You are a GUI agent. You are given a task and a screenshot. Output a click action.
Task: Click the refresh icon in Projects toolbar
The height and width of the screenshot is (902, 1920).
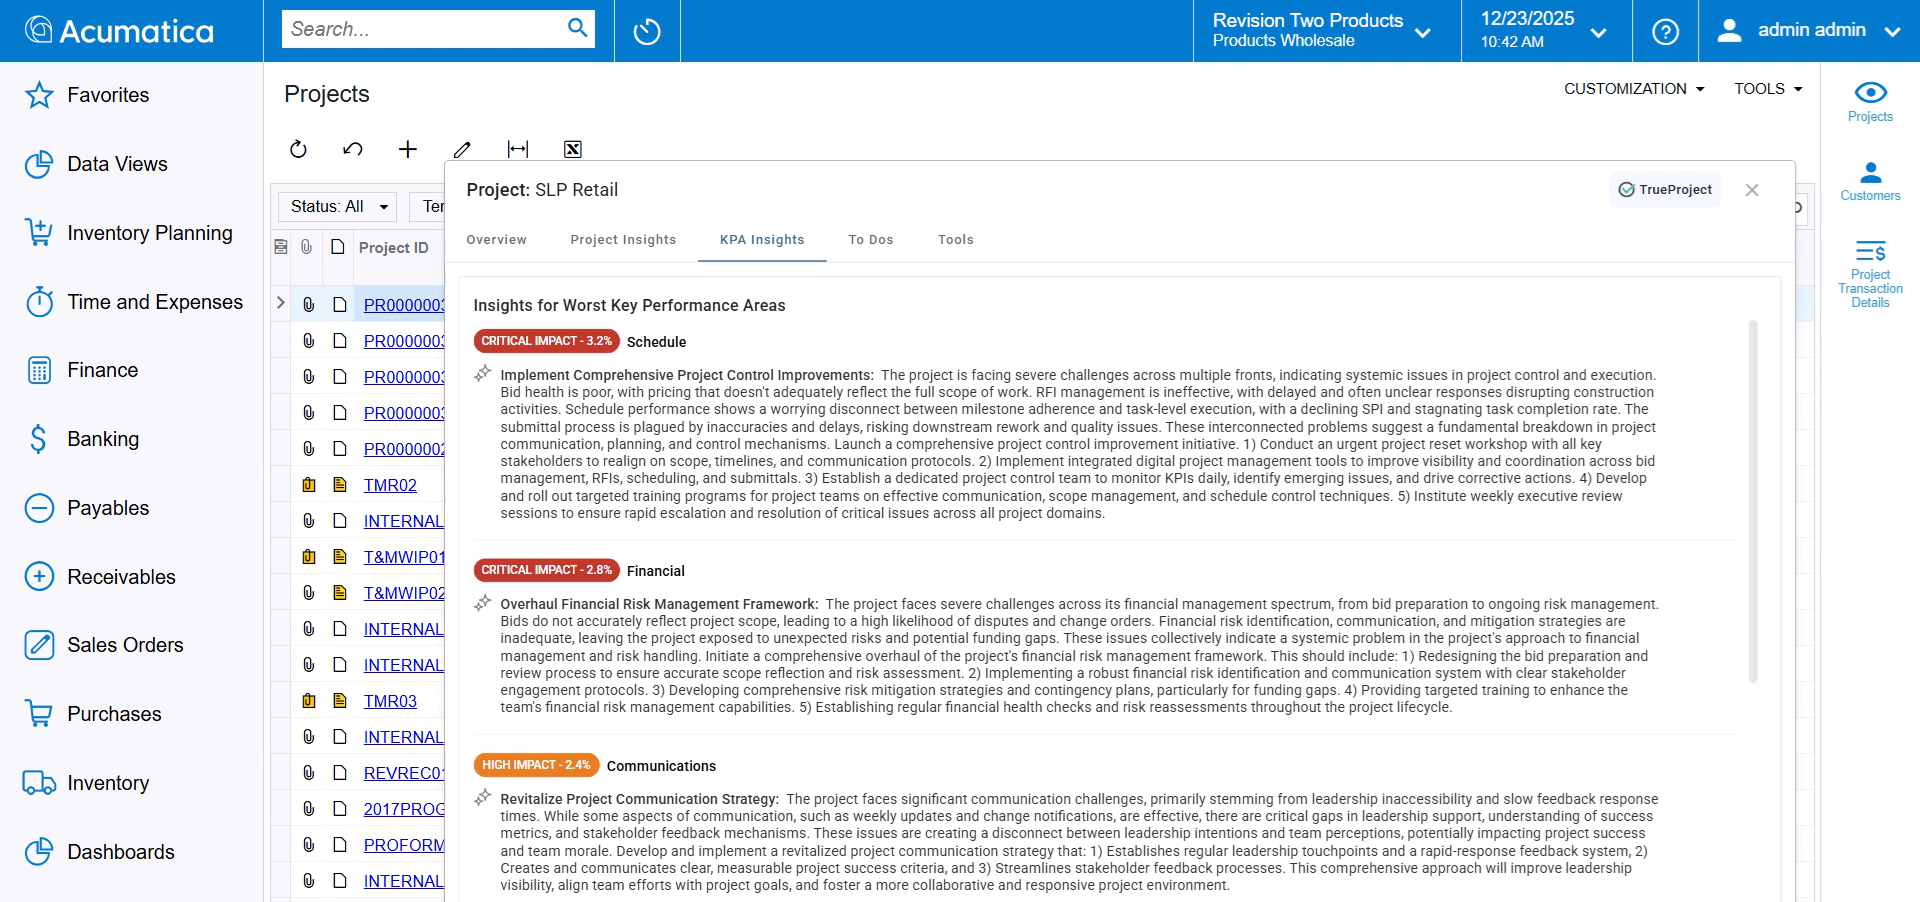click(298, 149)
